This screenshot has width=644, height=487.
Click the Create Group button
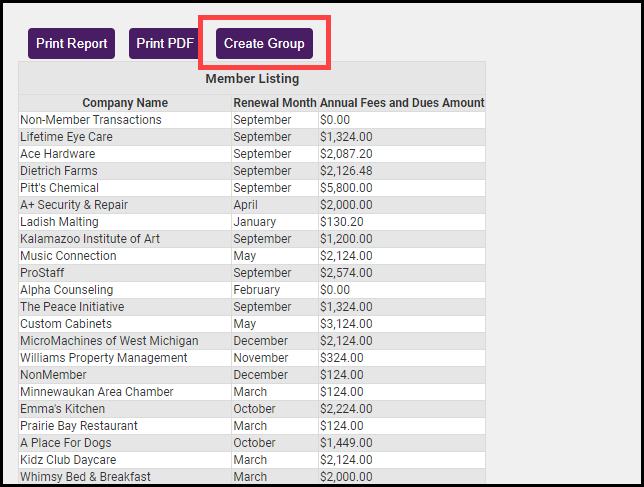(264, 44)
